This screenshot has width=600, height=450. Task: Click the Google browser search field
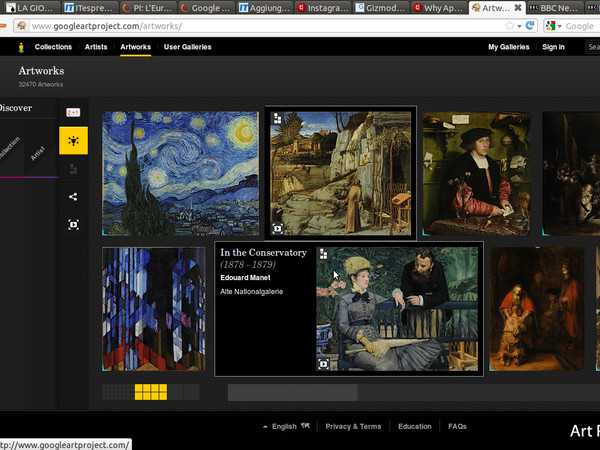582,26
